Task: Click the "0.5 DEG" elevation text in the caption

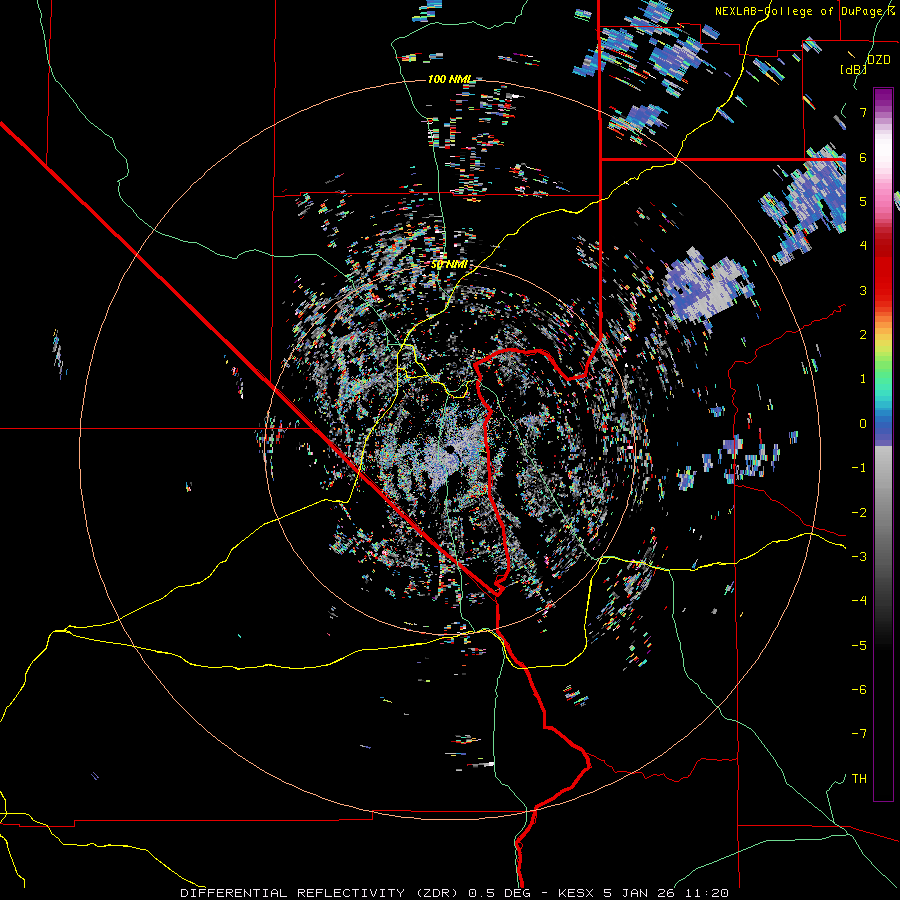Action: click(497, 893)
